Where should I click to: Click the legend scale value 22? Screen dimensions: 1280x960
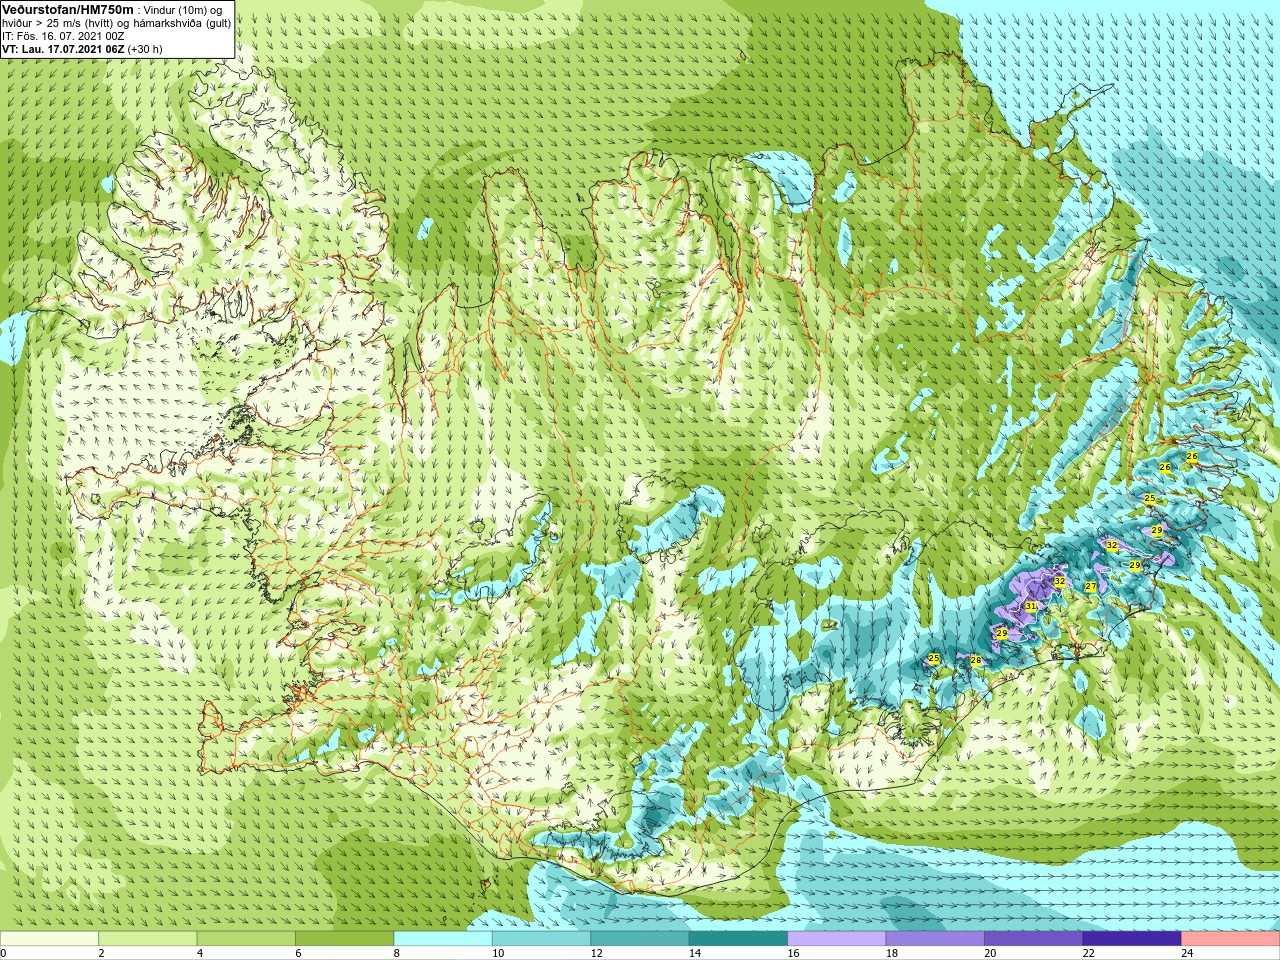point(1089,953)
